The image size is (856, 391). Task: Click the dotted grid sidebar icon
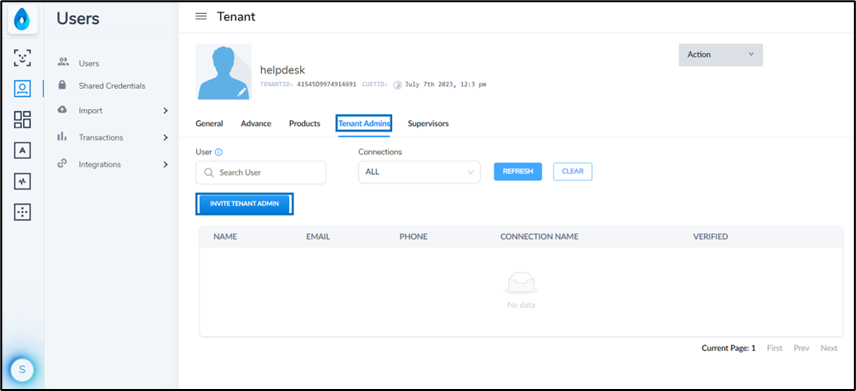point(22,213)
